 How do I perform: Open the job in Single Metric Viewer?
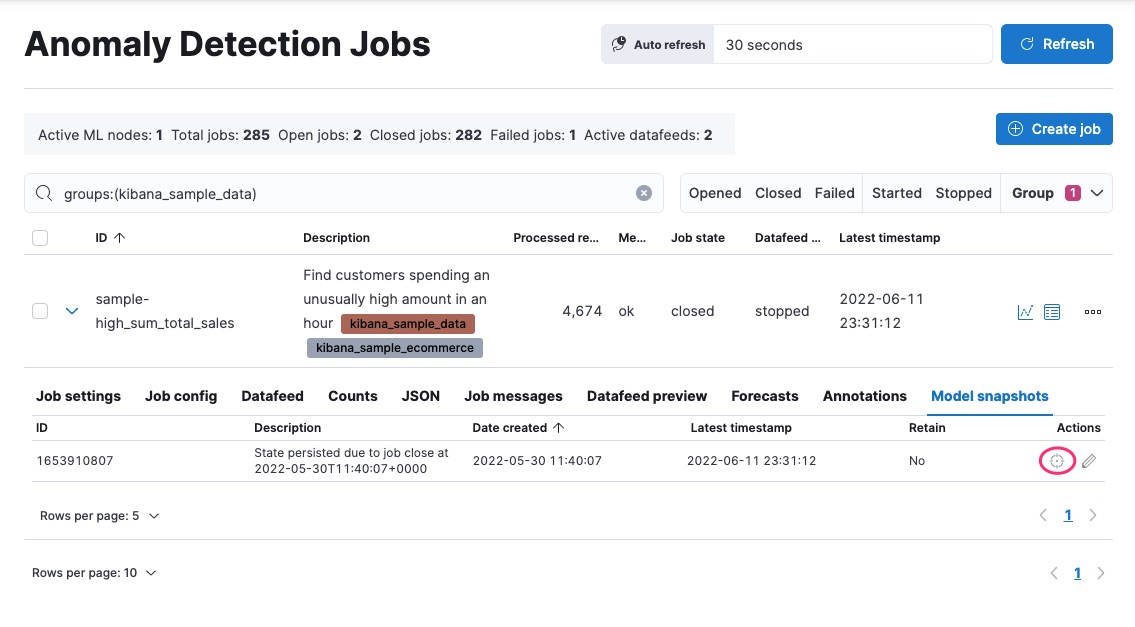[x=1024, y=311]
